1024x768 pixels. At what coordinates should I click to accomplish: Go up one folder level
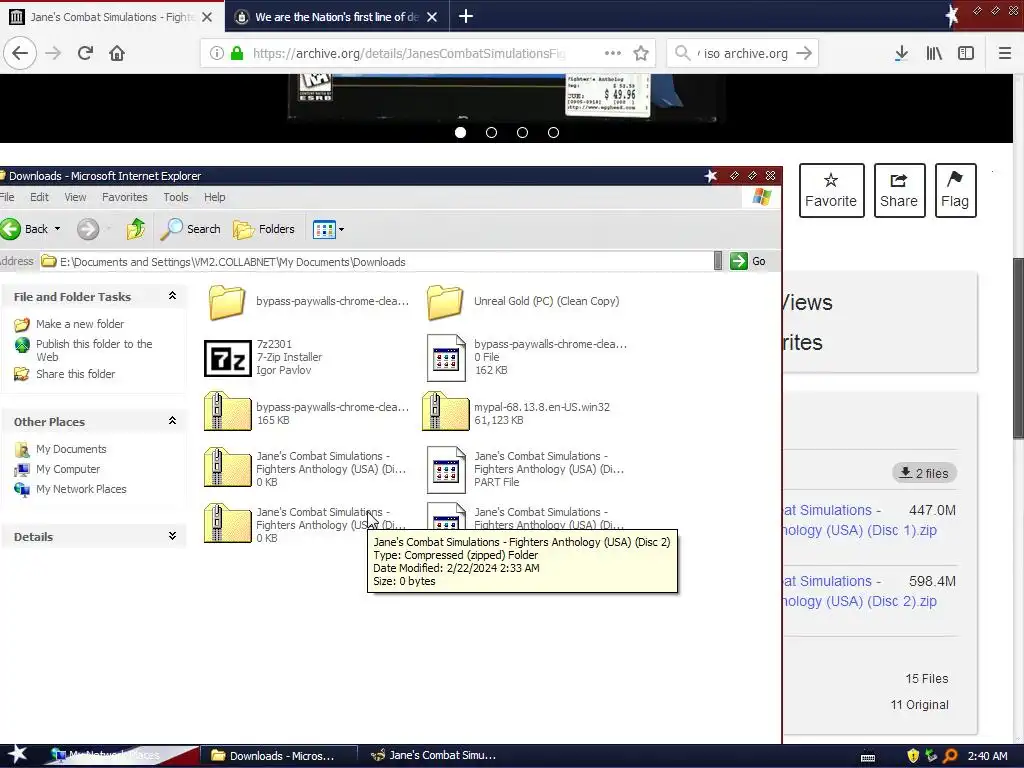[136, 229]
